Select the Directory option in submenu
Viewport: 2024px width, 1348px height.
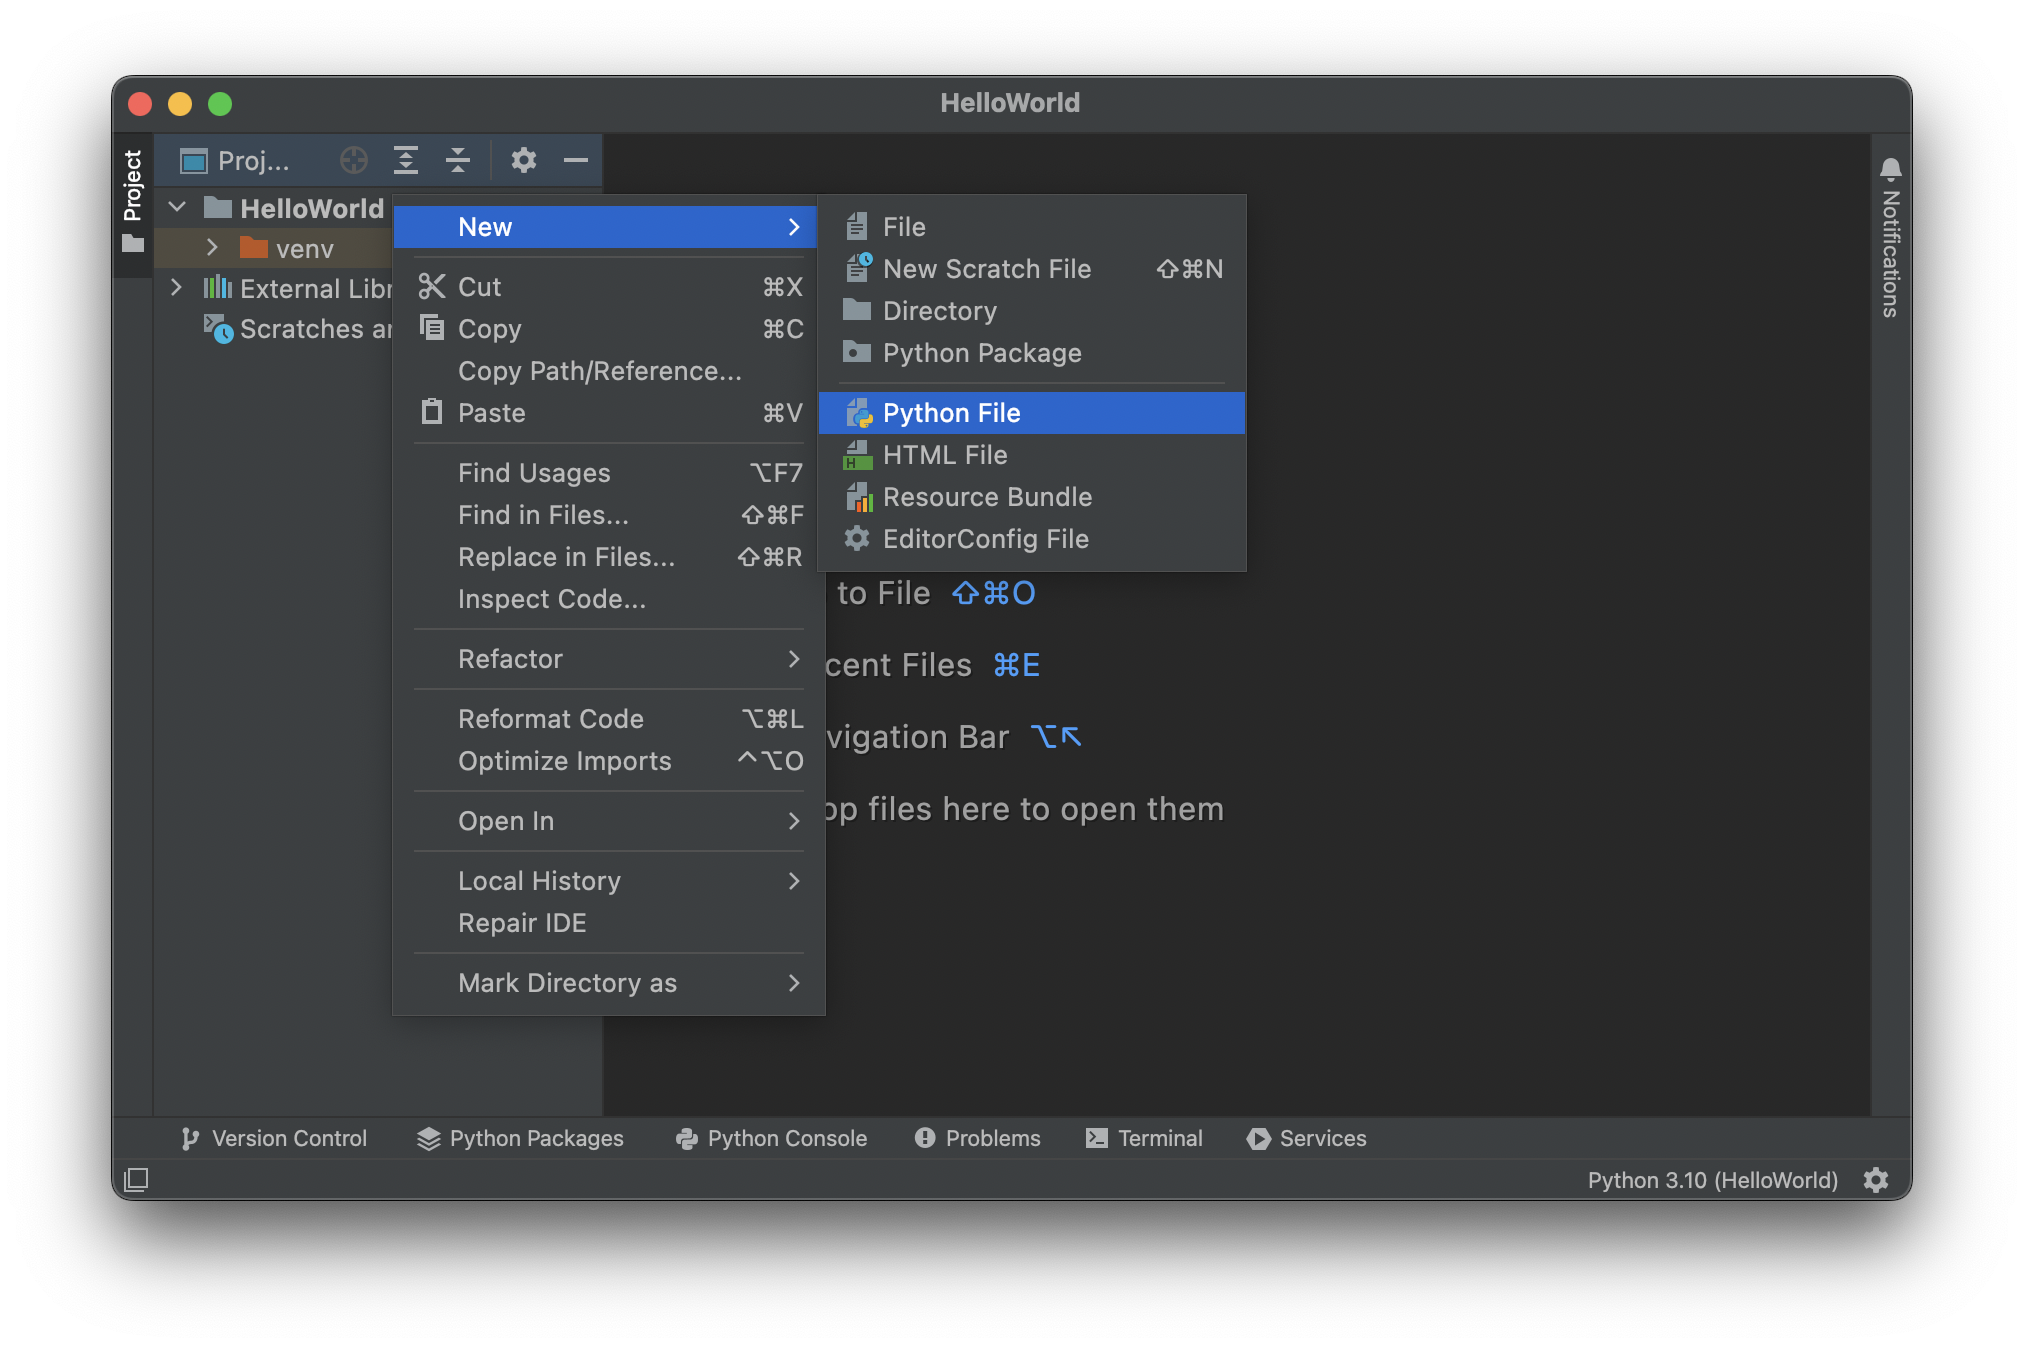940,311
